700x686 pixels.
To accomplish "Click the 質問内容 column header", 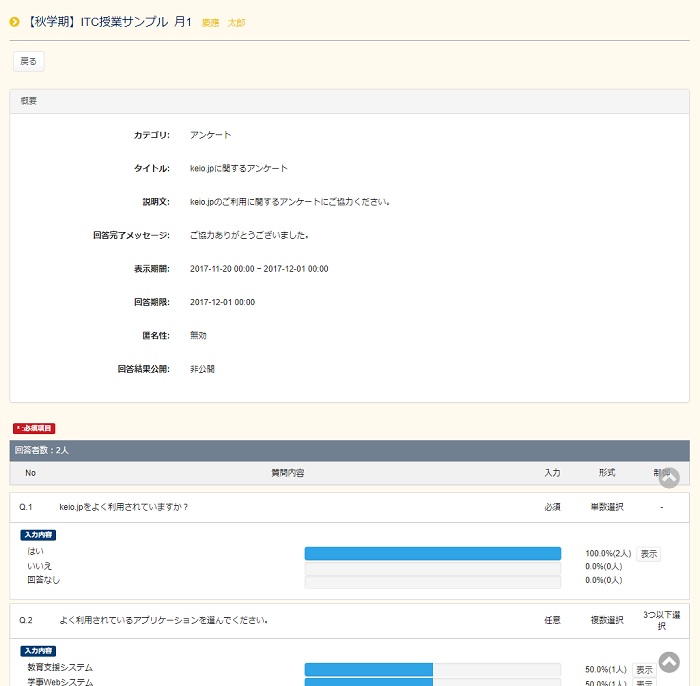I will click(288, 472).
